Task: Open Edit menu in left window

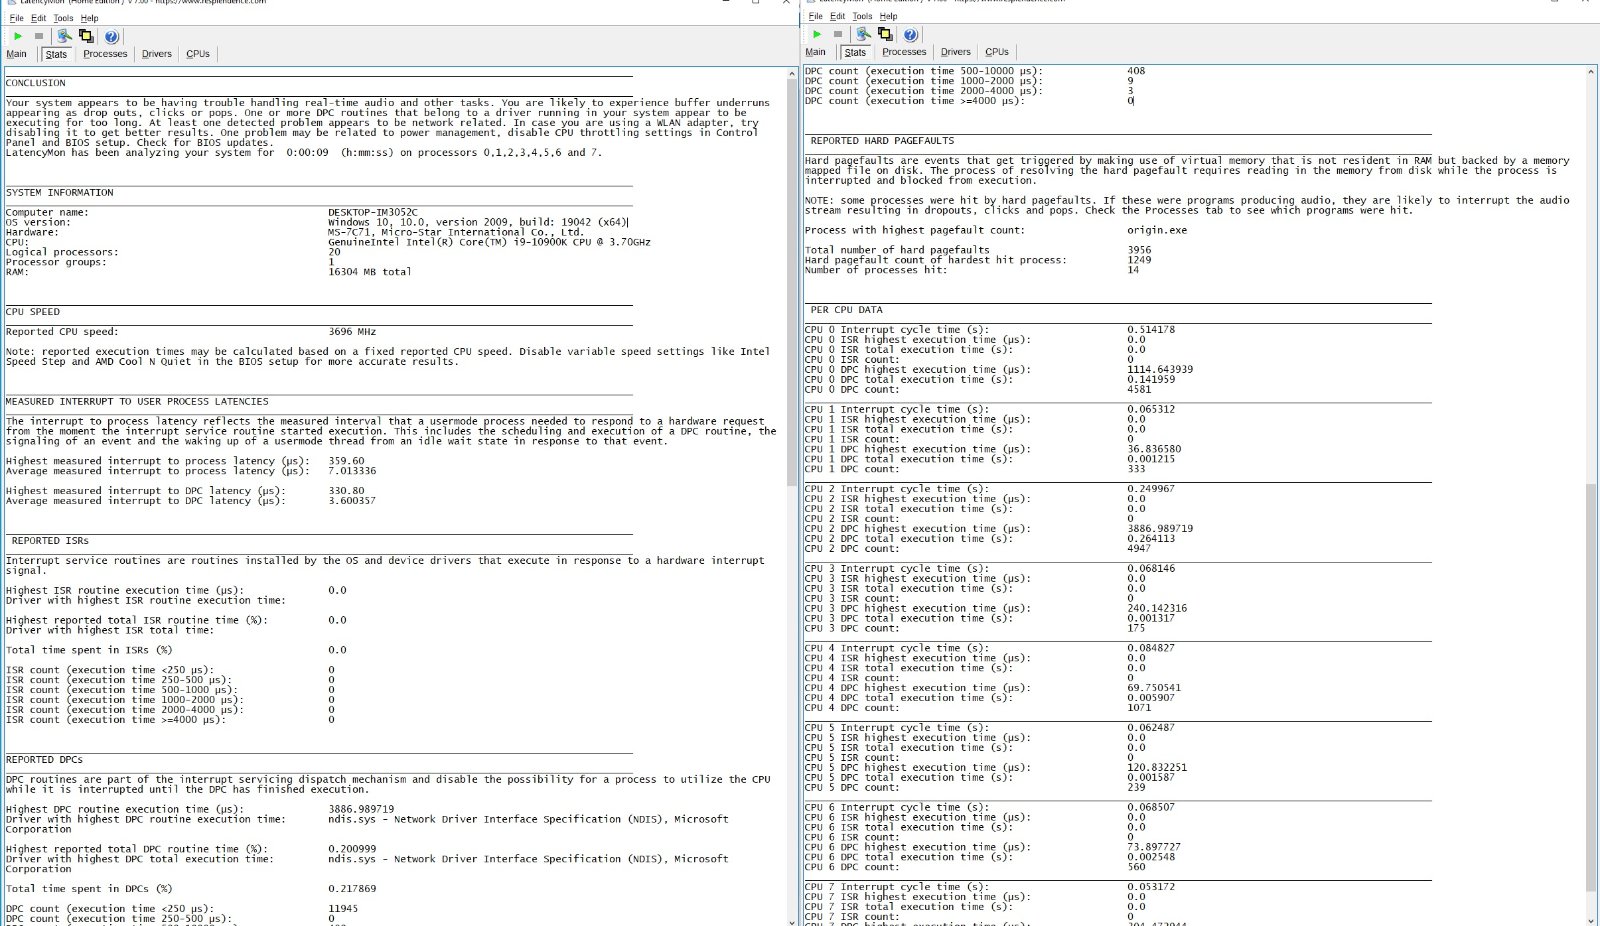Action: [x=38, y=18]
